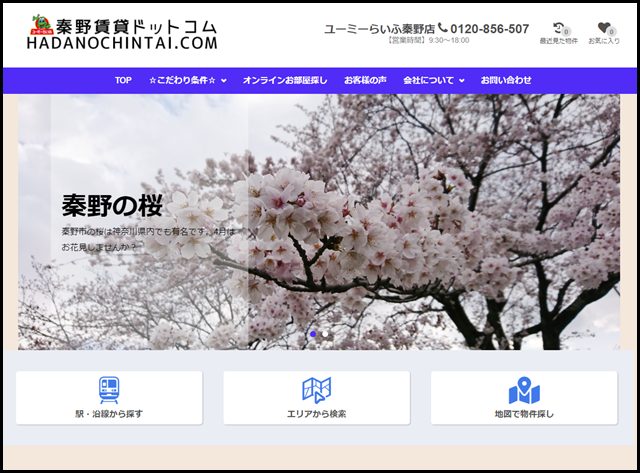
Task: Open オンラインお部屋探し page
Action: [x=285, y=80]
